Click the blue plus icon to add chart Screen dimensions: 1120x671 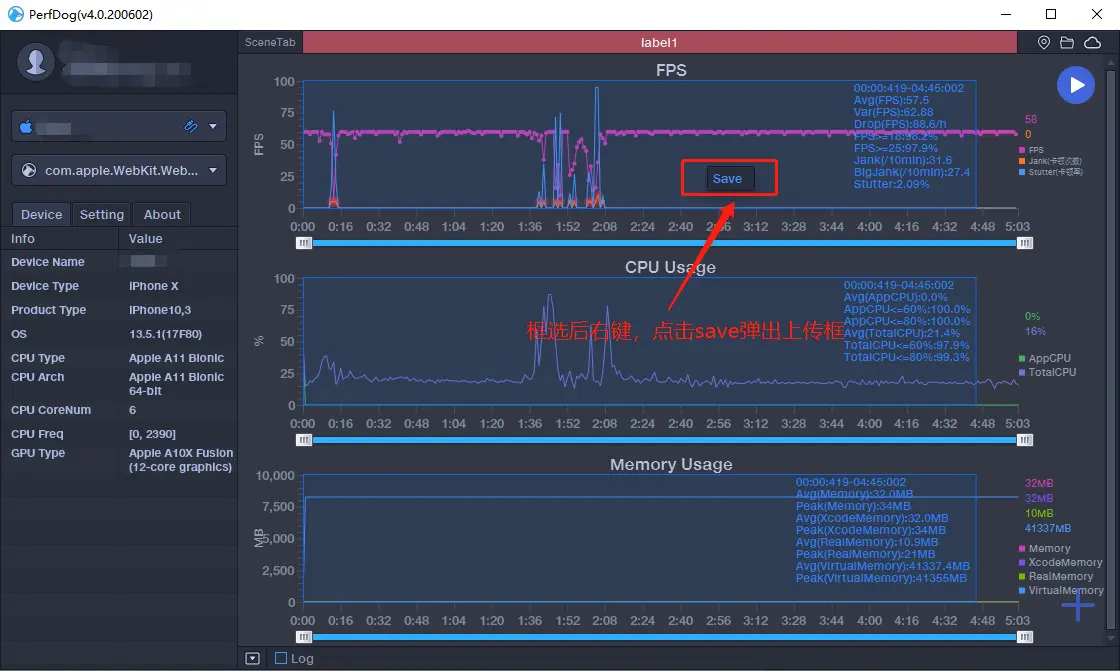pos(1077,606)
